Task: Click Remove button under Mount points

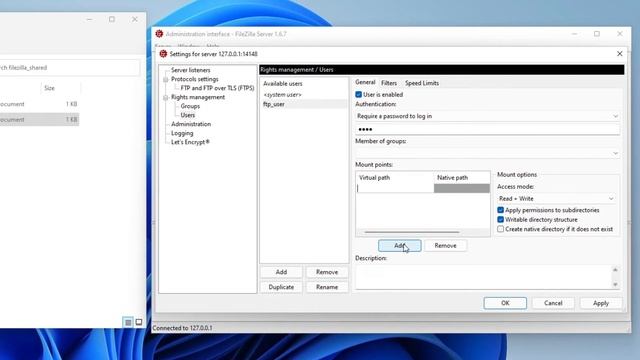Action: point(445,246)
